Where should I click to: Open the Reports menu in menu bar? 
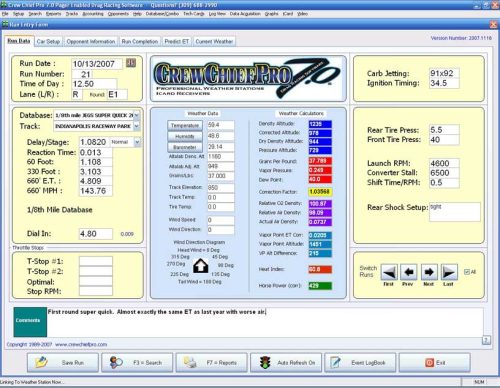tap(53, 14)
